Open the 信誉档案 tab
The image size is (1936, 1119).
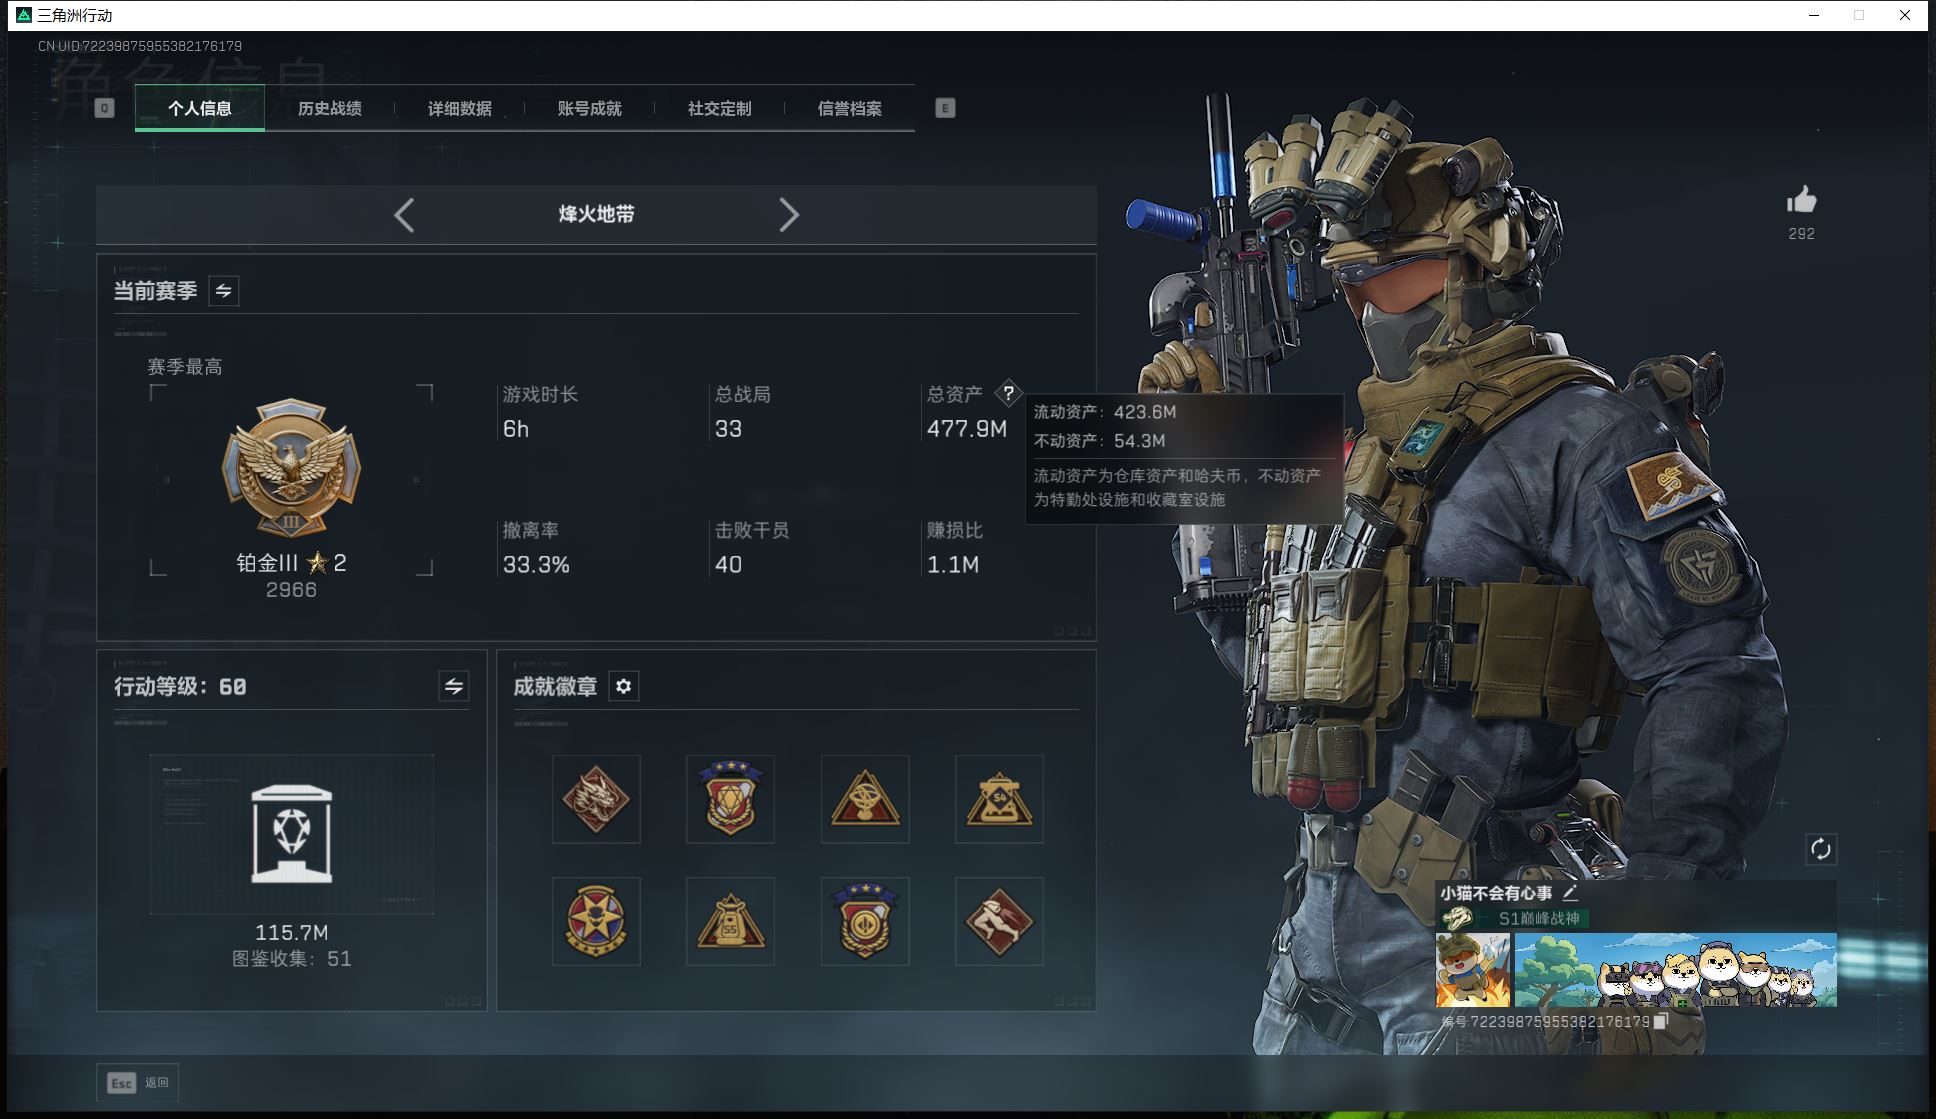pos(849,109)
